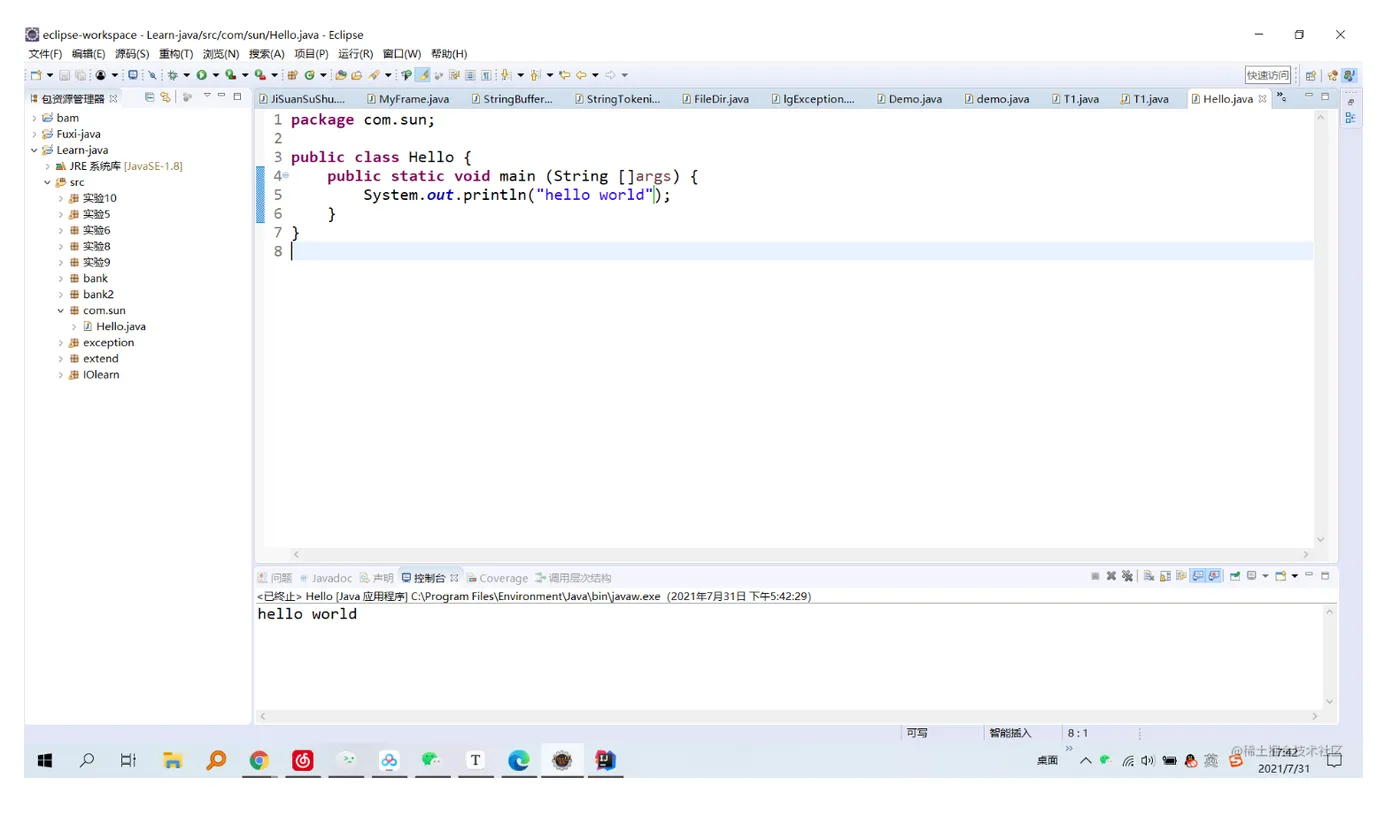Click the Debug bug icon in toolbar

point(173,75)
